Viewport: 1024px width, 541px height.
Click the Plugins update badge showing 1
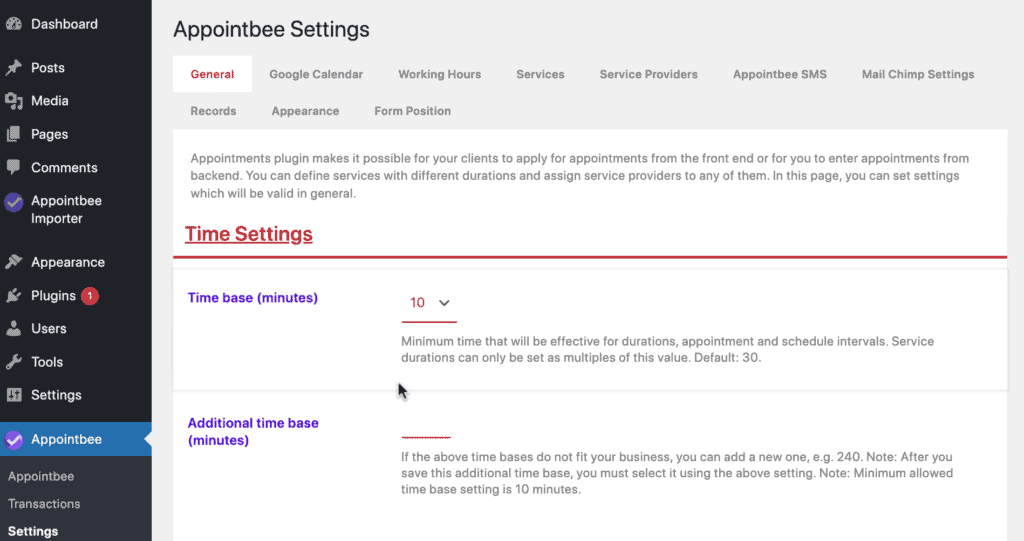click(90, 296)
